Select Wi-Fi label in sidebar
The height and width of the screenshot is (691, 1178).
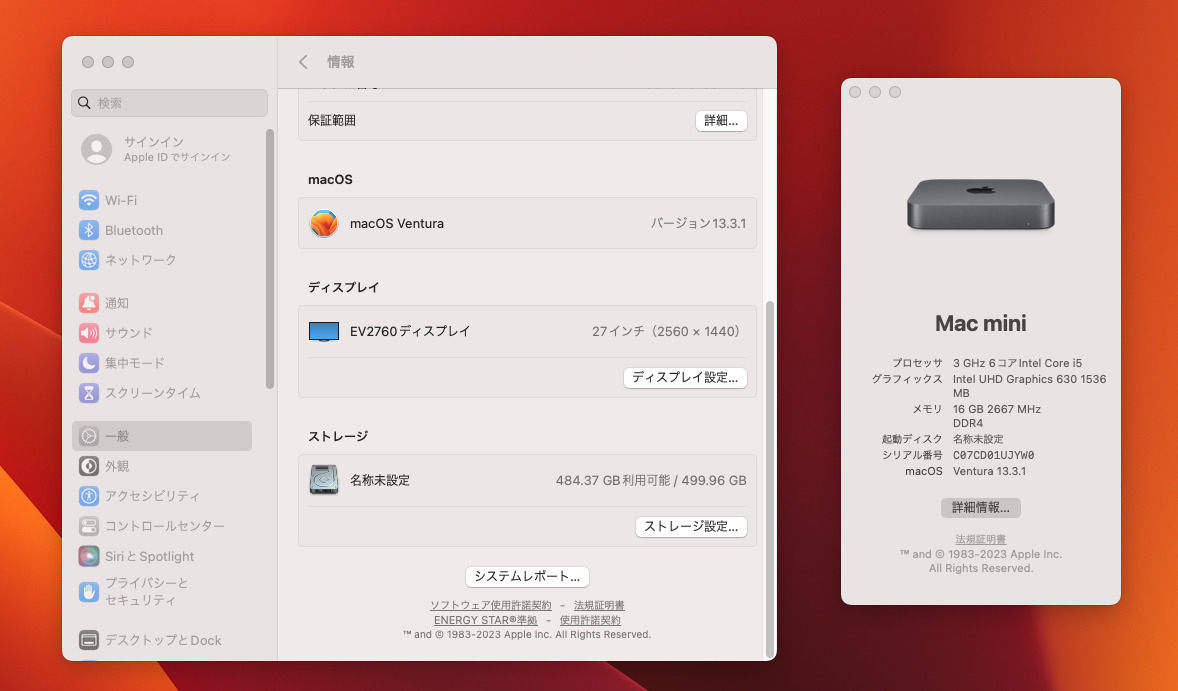(121, 201)
